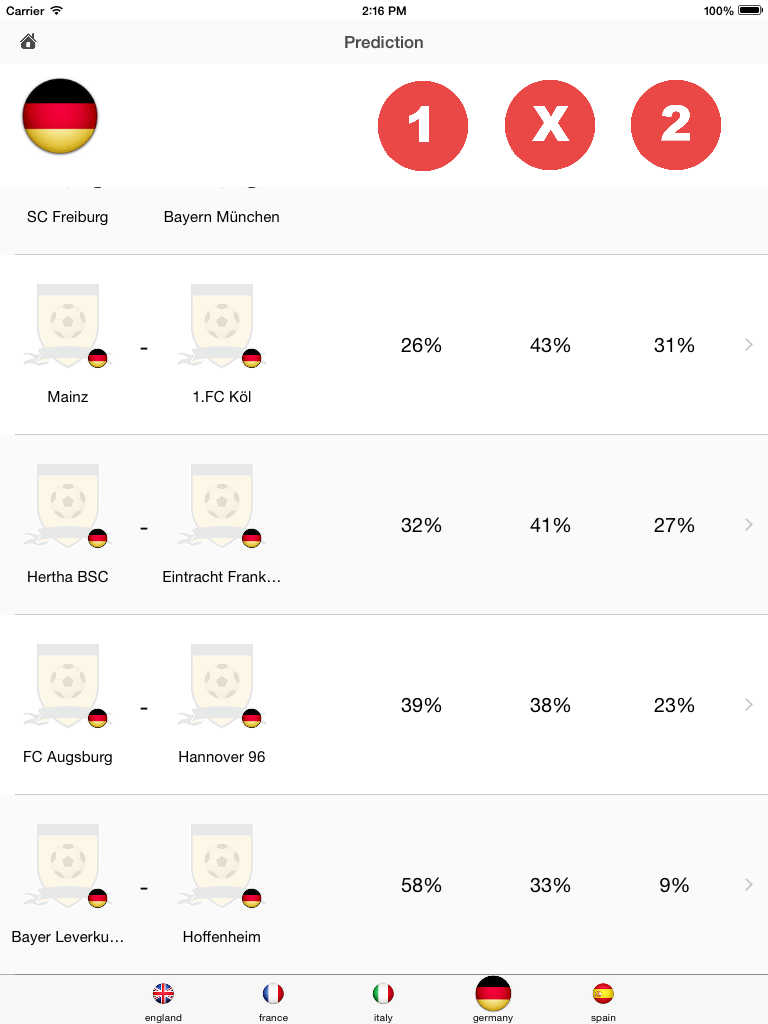
Task: Tap the 58% home win prediction
Action: [x=421, y=885]
